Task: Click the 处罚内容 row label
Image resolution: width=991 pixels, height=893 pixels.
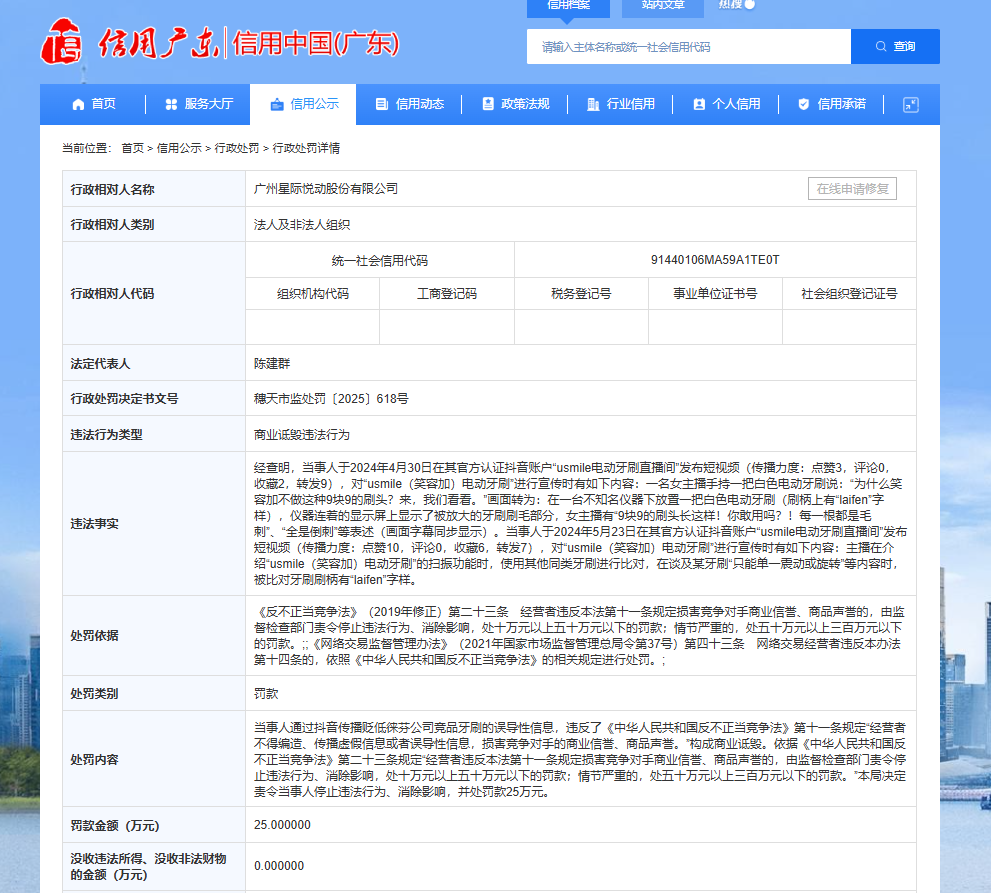Action: click(x=94, y=760)
